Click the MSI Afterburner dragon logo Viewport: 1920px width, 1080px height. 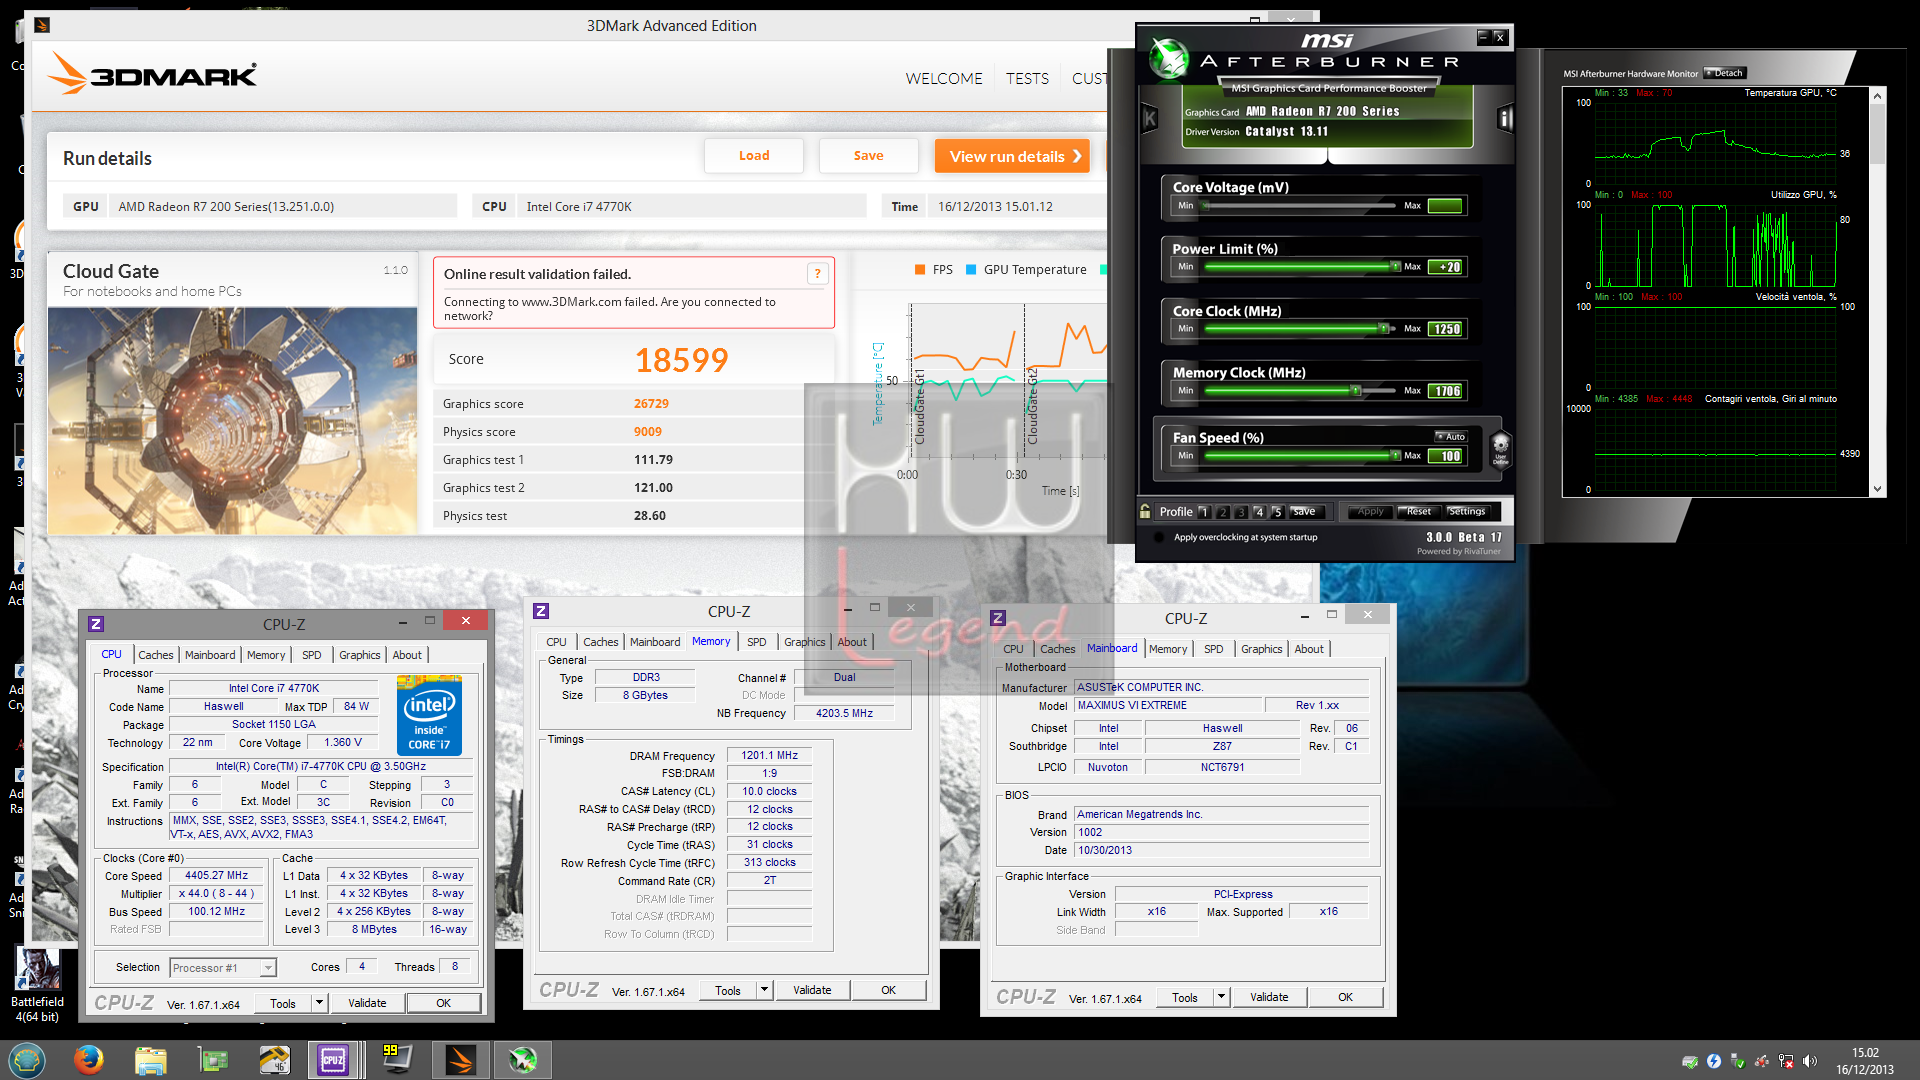click(1167, 59)
